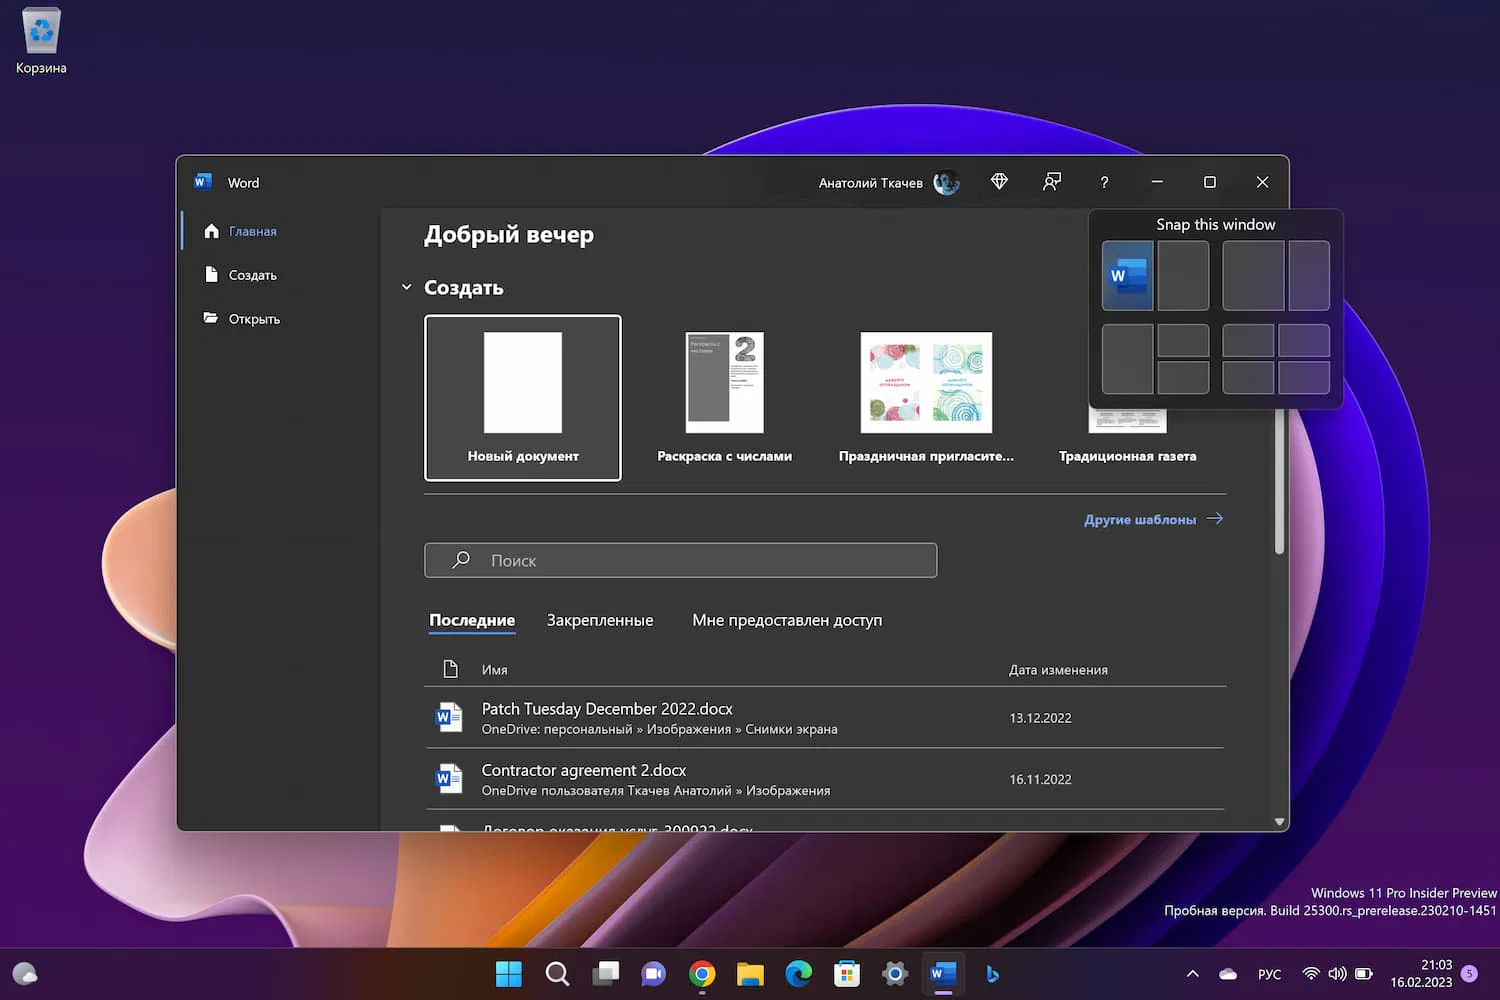The height and width of the screenshot is (1000, 1500).
Task: Click the help question mark icon
Action: click(x=1104, y=182)
